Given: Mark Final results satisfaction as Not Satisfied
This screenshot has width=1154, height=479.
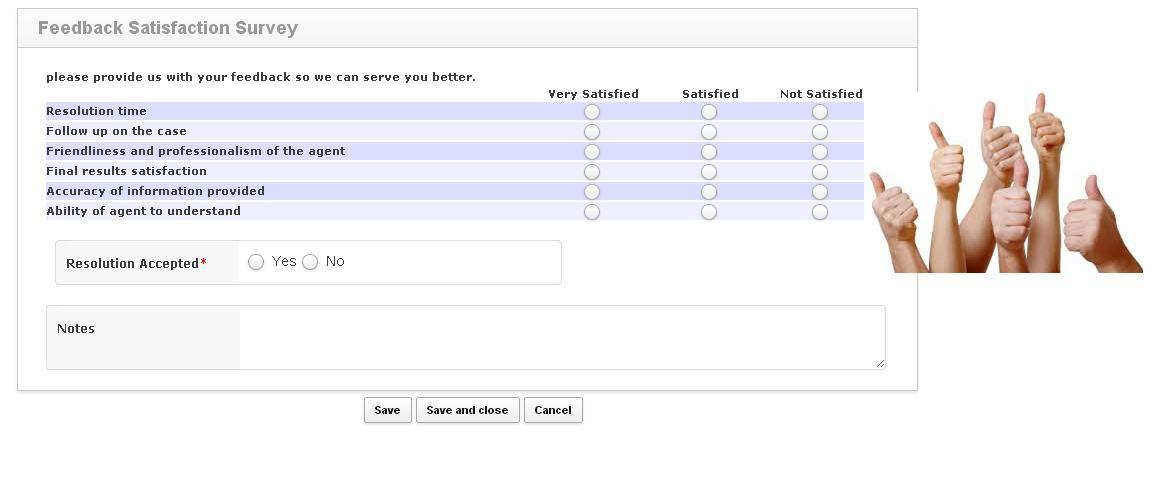Looking at the screenshot, I should 820,172.
